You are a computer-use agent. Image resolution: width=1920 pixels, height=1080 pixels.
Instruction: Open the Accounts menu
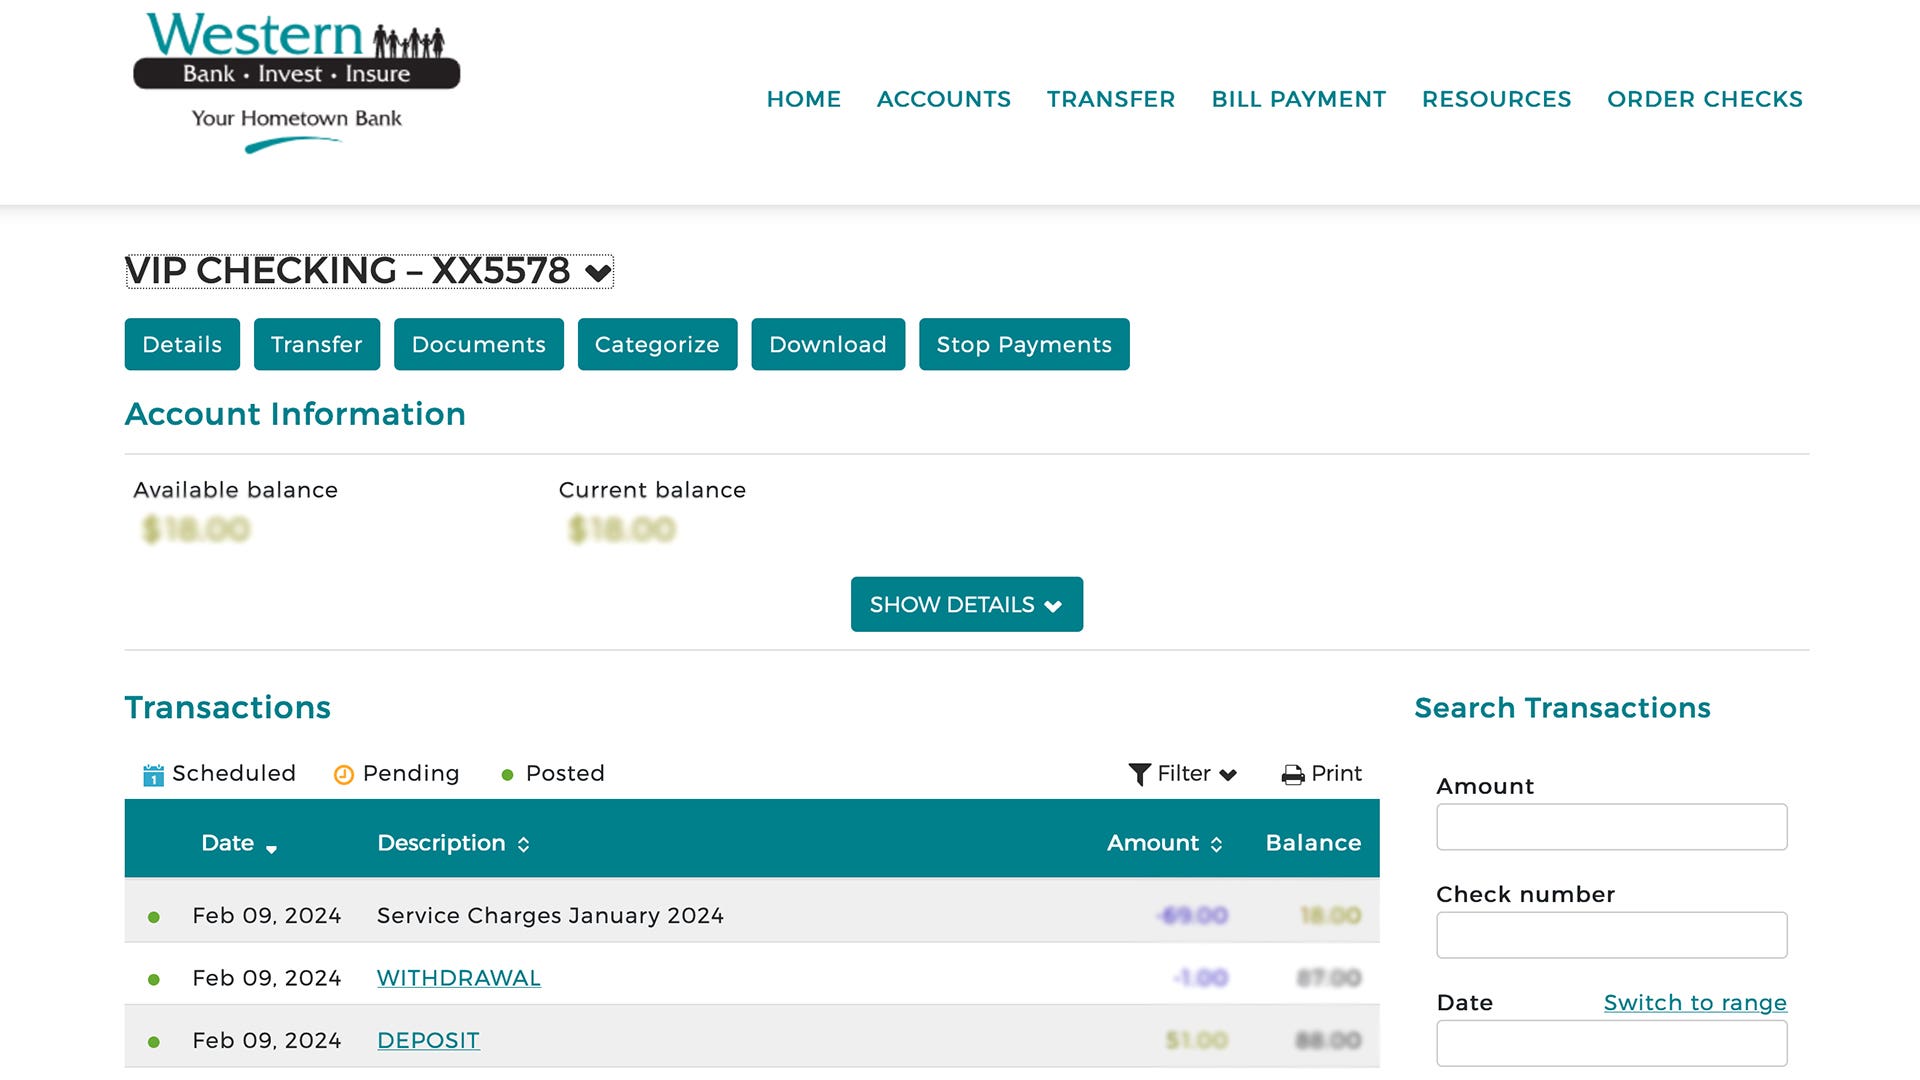pos(943,99)
